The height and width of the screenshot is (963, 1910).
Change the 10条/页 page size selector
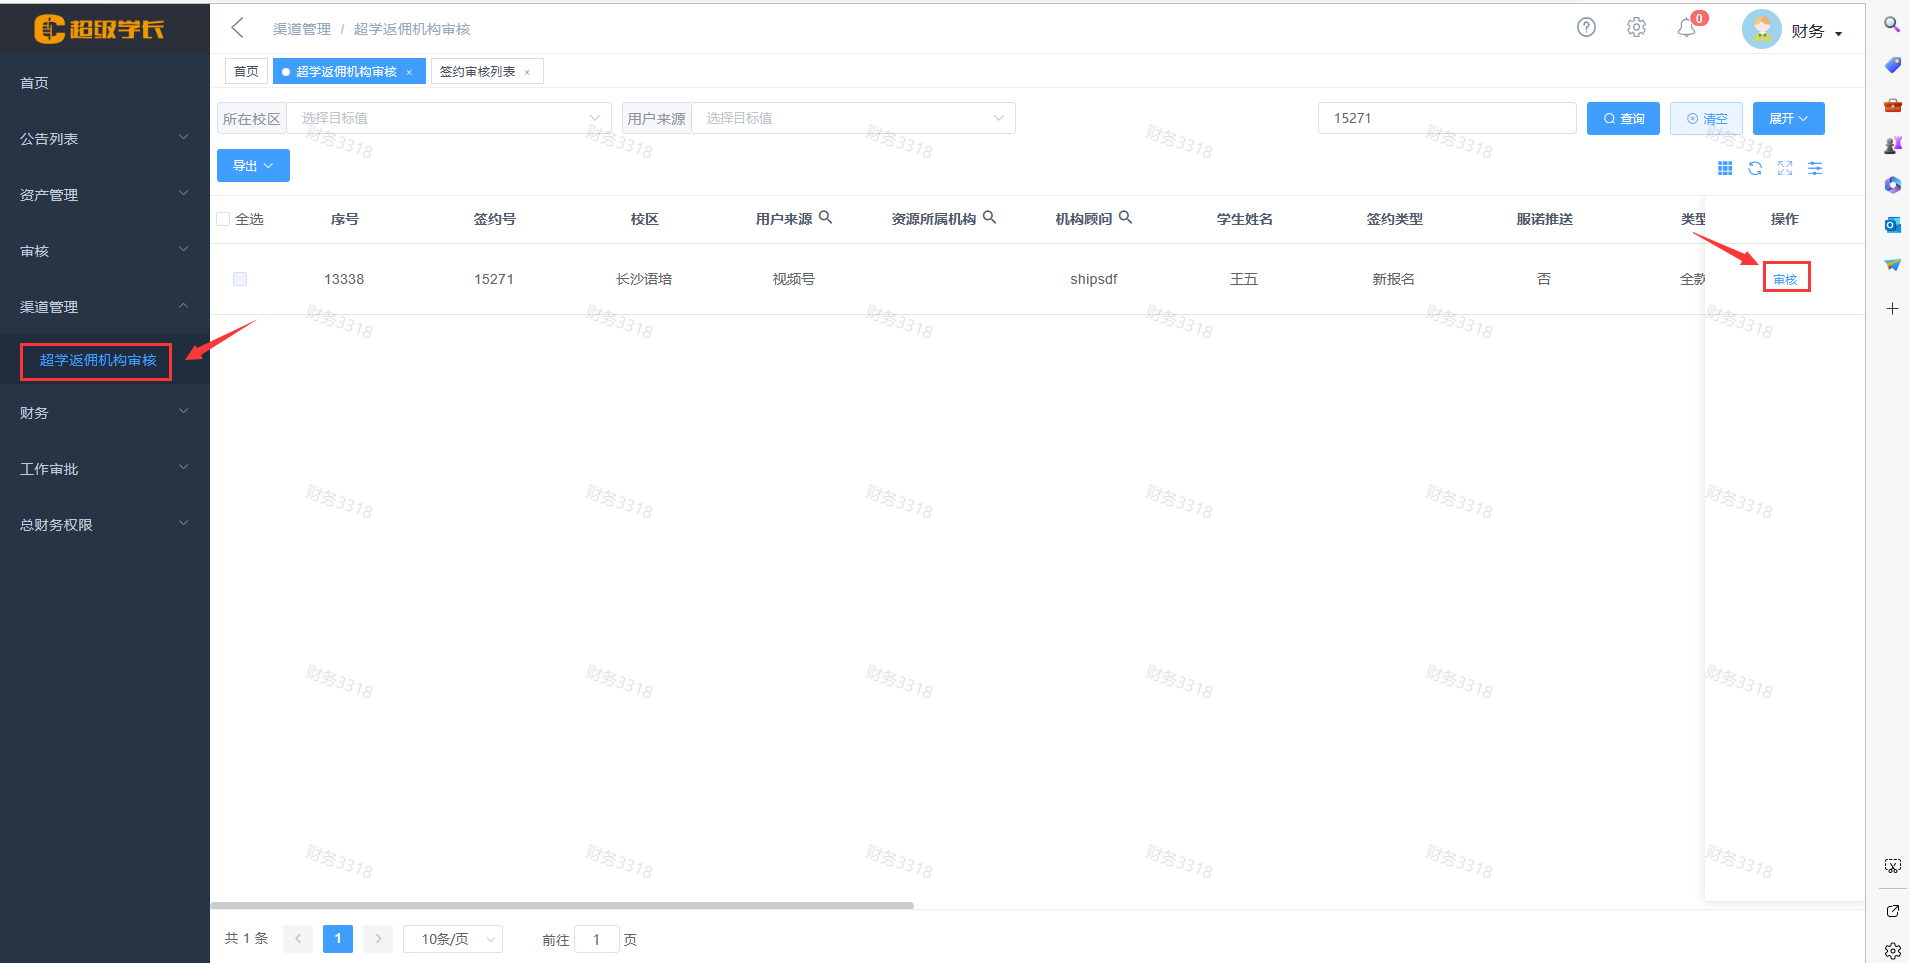point(453,939)
